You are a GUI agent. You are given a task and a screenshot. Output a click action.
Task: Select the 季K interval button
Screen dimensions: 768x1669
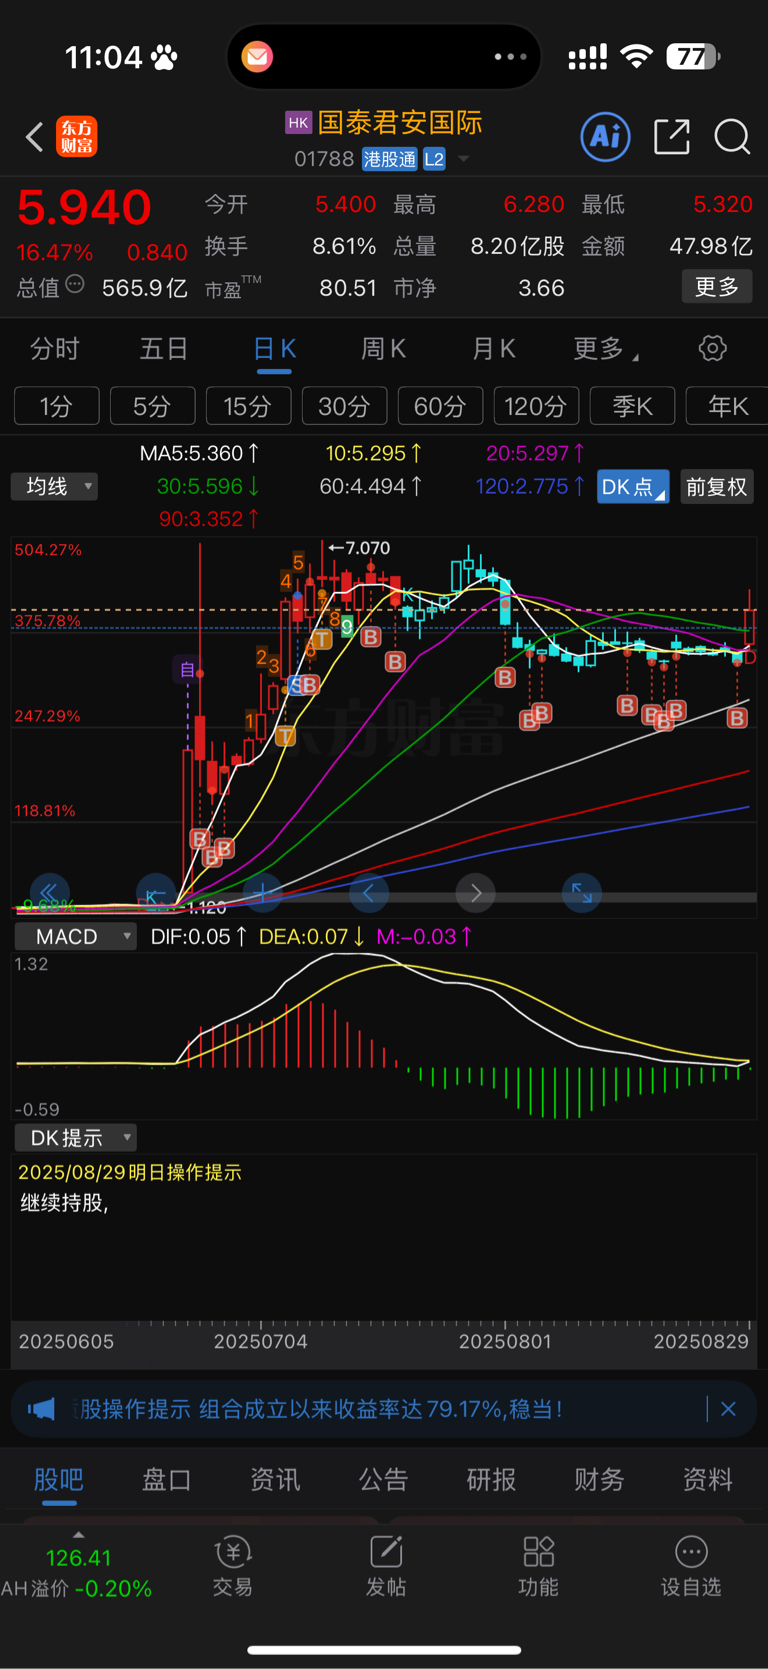click(632, 406)
